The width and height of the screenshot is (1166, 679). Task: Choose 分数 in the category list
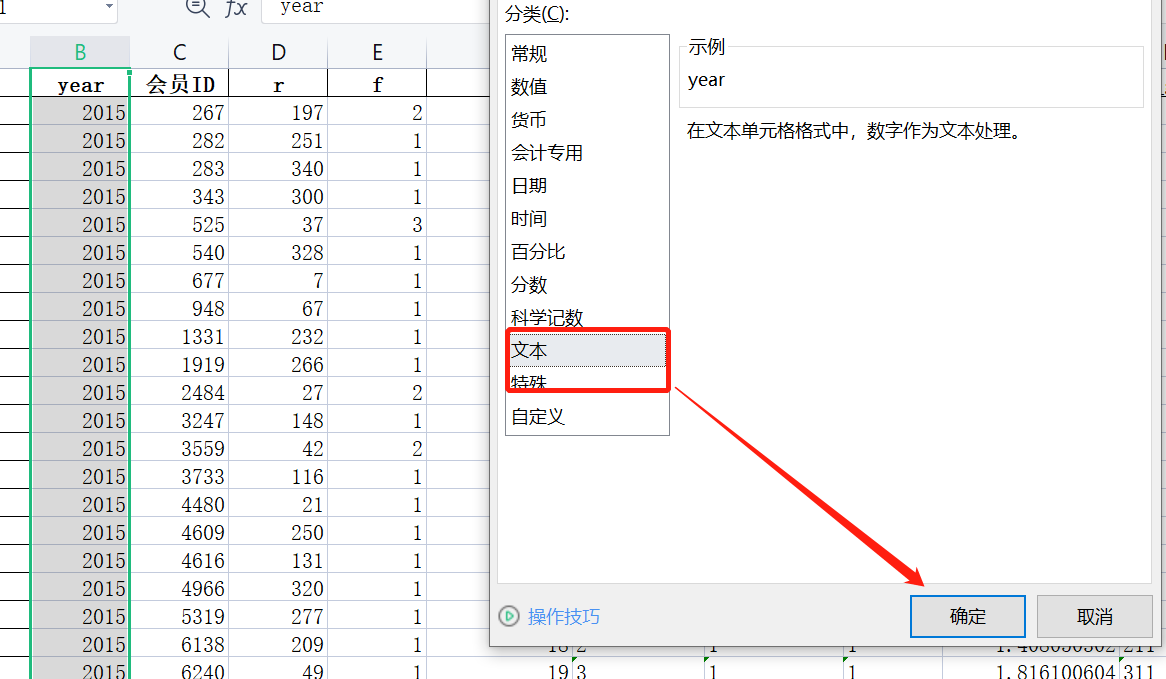point(587,285)
